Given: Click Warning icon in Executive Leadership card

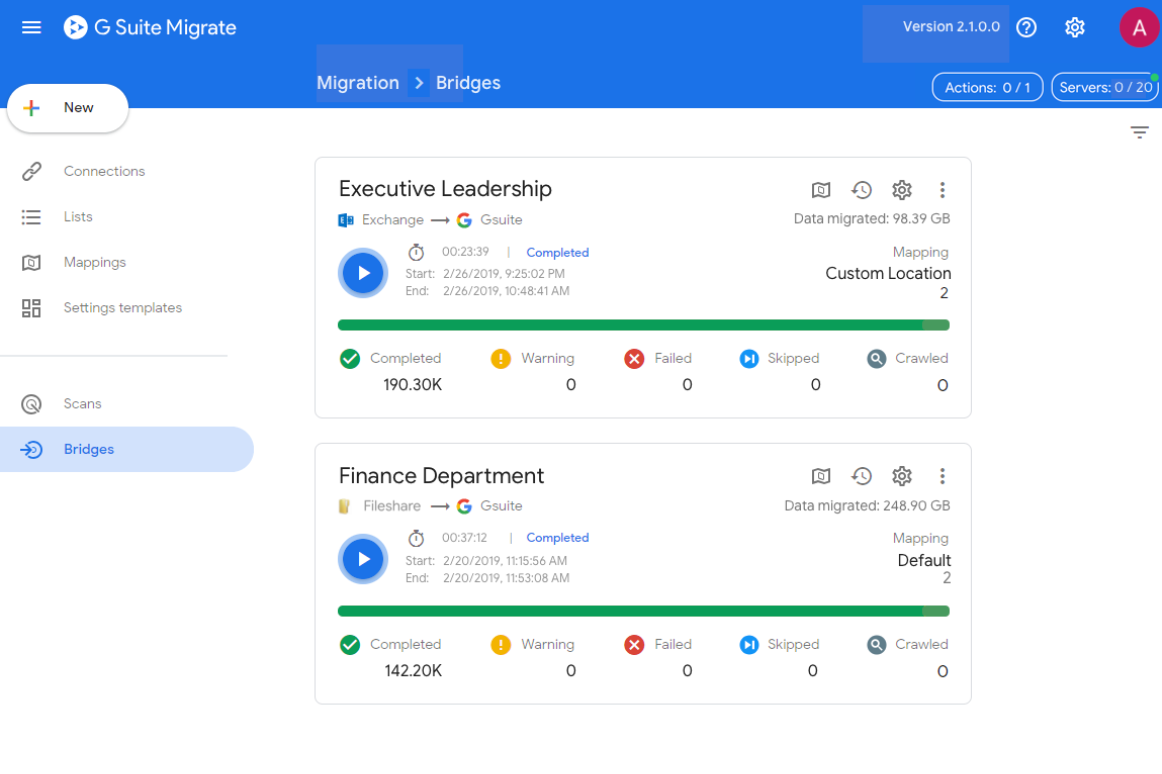Looking at the screenshot, I should coord(501,359).
